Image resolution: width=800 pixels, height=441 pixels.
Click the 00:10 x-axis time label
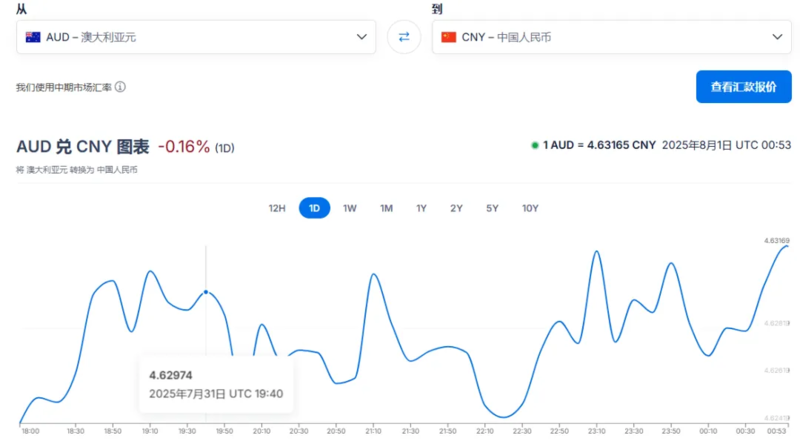708,431
